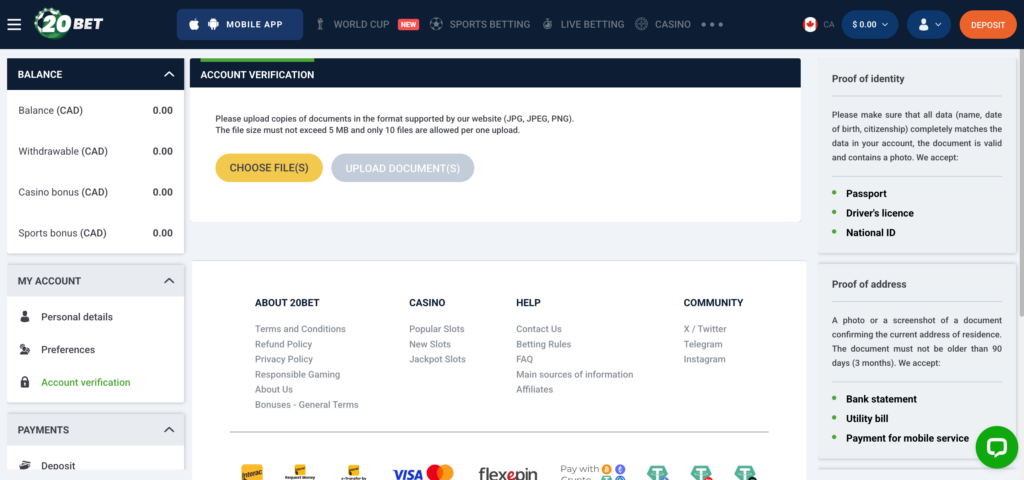Click the Deposit wallet icon in Payments
Viewport: 1024px width, 480px height.
(25, 466)
